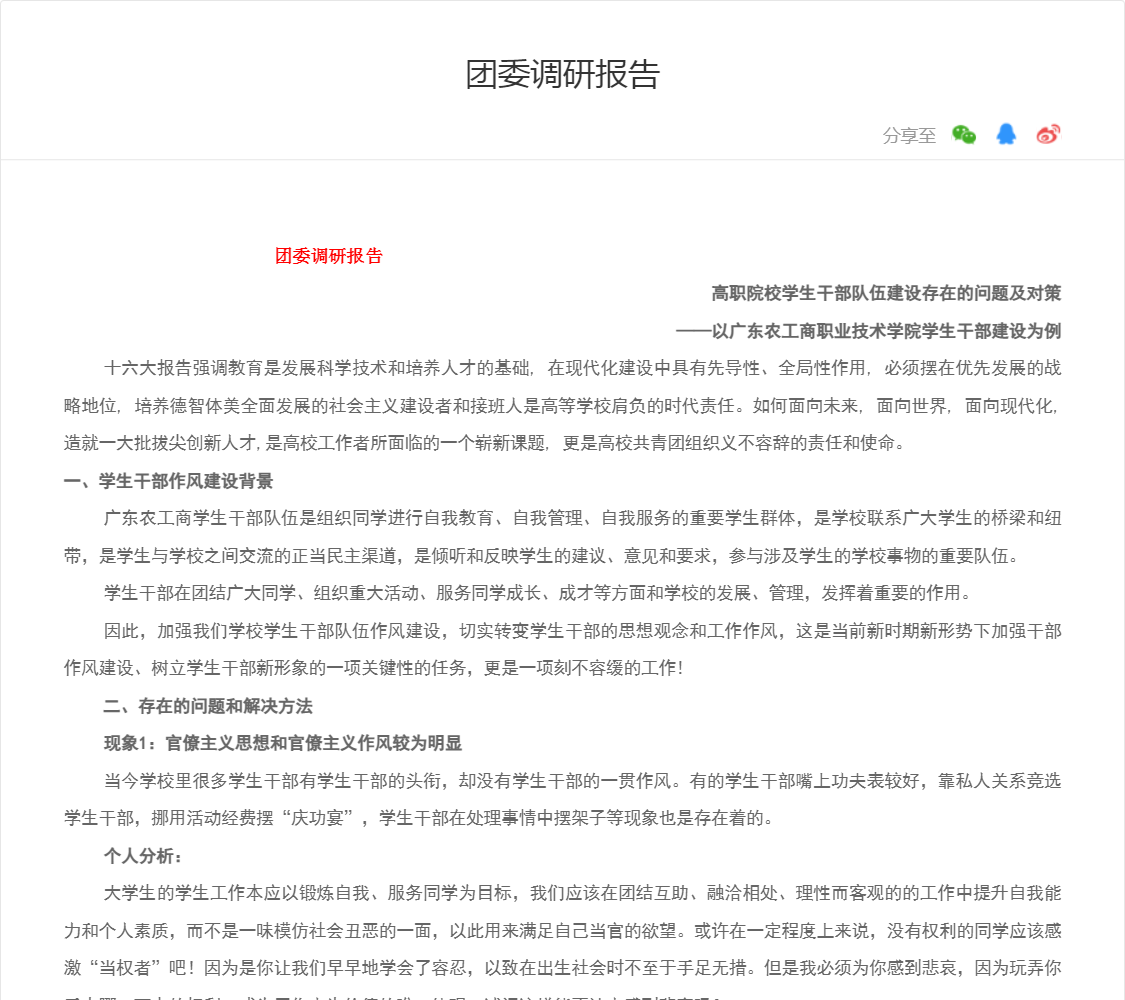Click heading 一、学生干部作风建设背景

(x=169, y=481)
